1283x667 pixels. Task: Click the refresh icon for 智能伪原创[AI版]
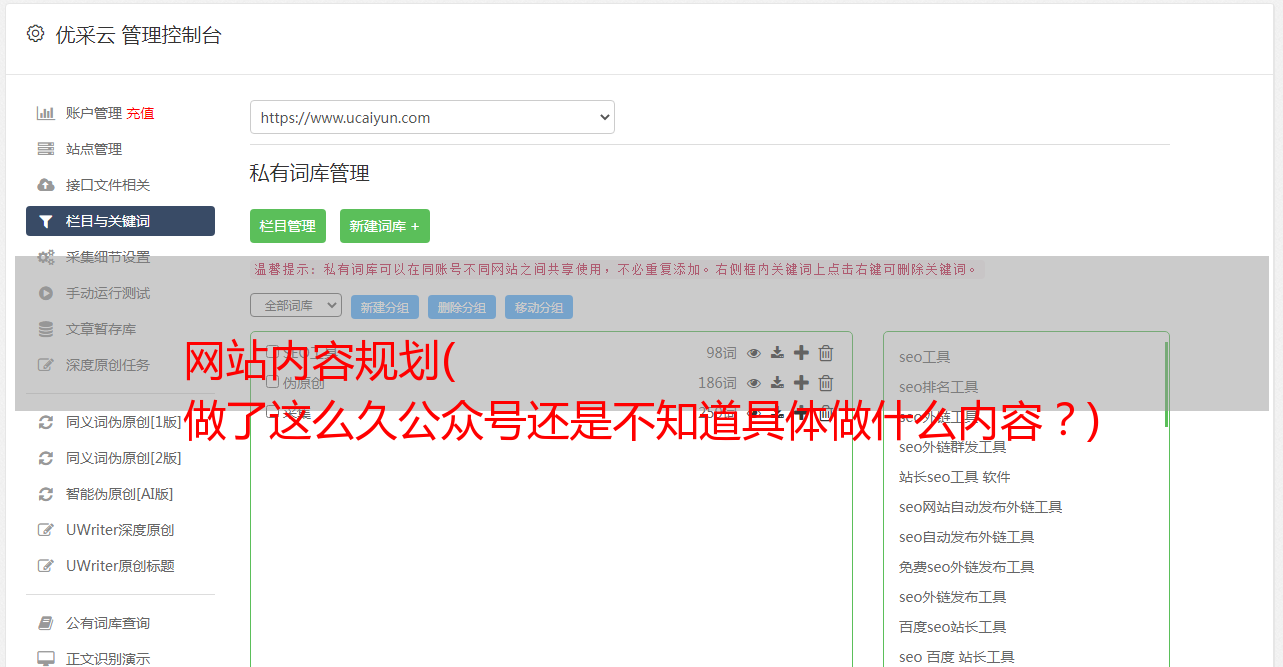click(x=46, y=494)
